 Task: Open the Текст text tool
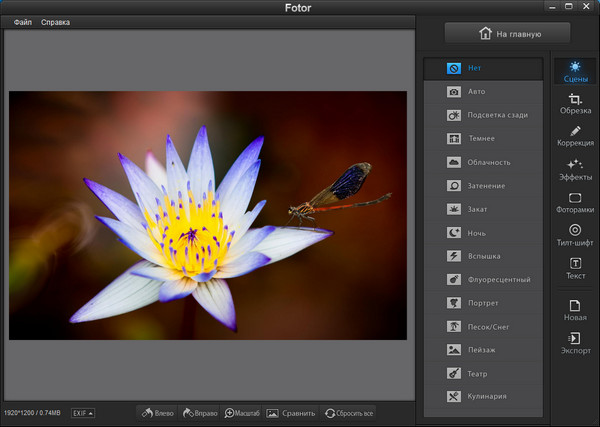574,268
